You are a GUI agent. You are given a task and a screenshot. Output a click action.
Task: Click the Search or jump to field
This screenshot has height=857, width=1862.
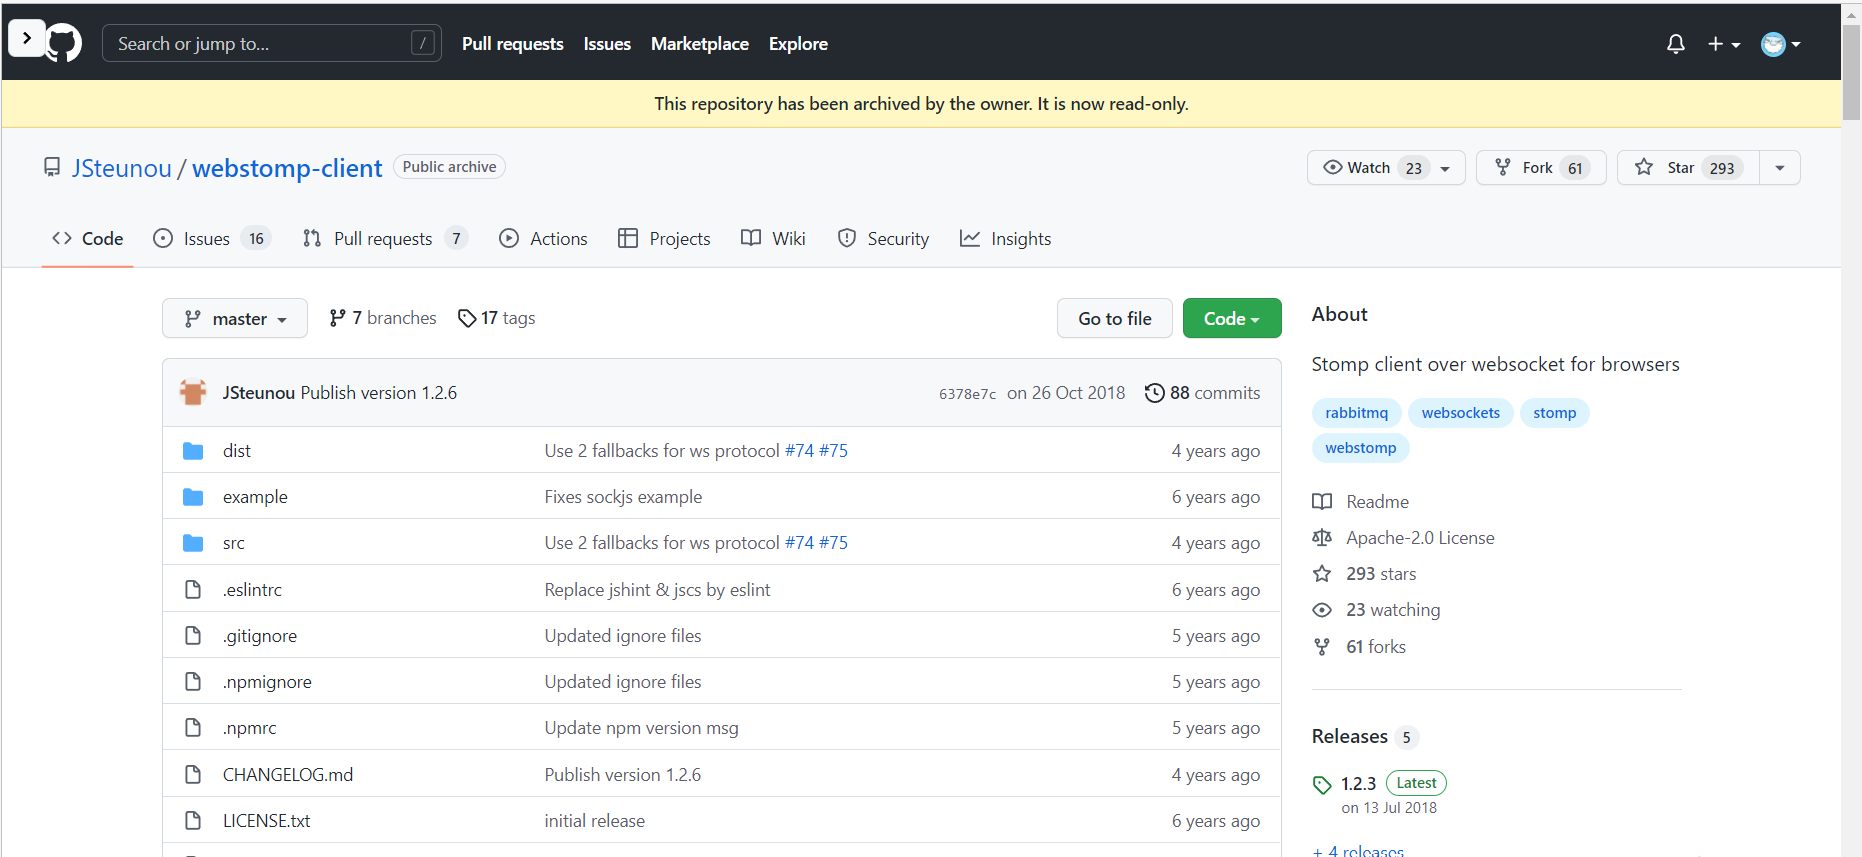click(272, 43)
